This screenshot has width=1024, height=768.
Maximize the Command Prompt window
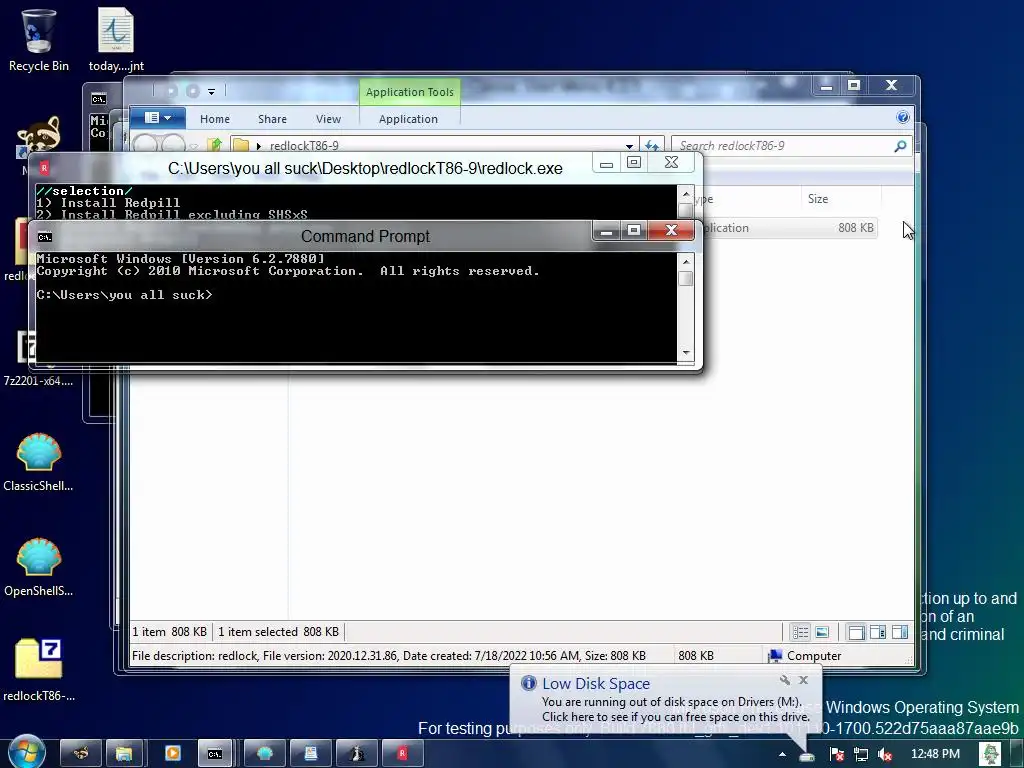point(633,230)
